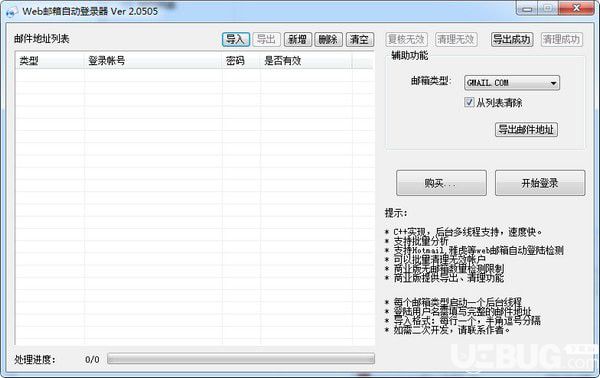Click the 清理无效 clean invalid button
Screen dimensions: 600x378
(456, 39)
